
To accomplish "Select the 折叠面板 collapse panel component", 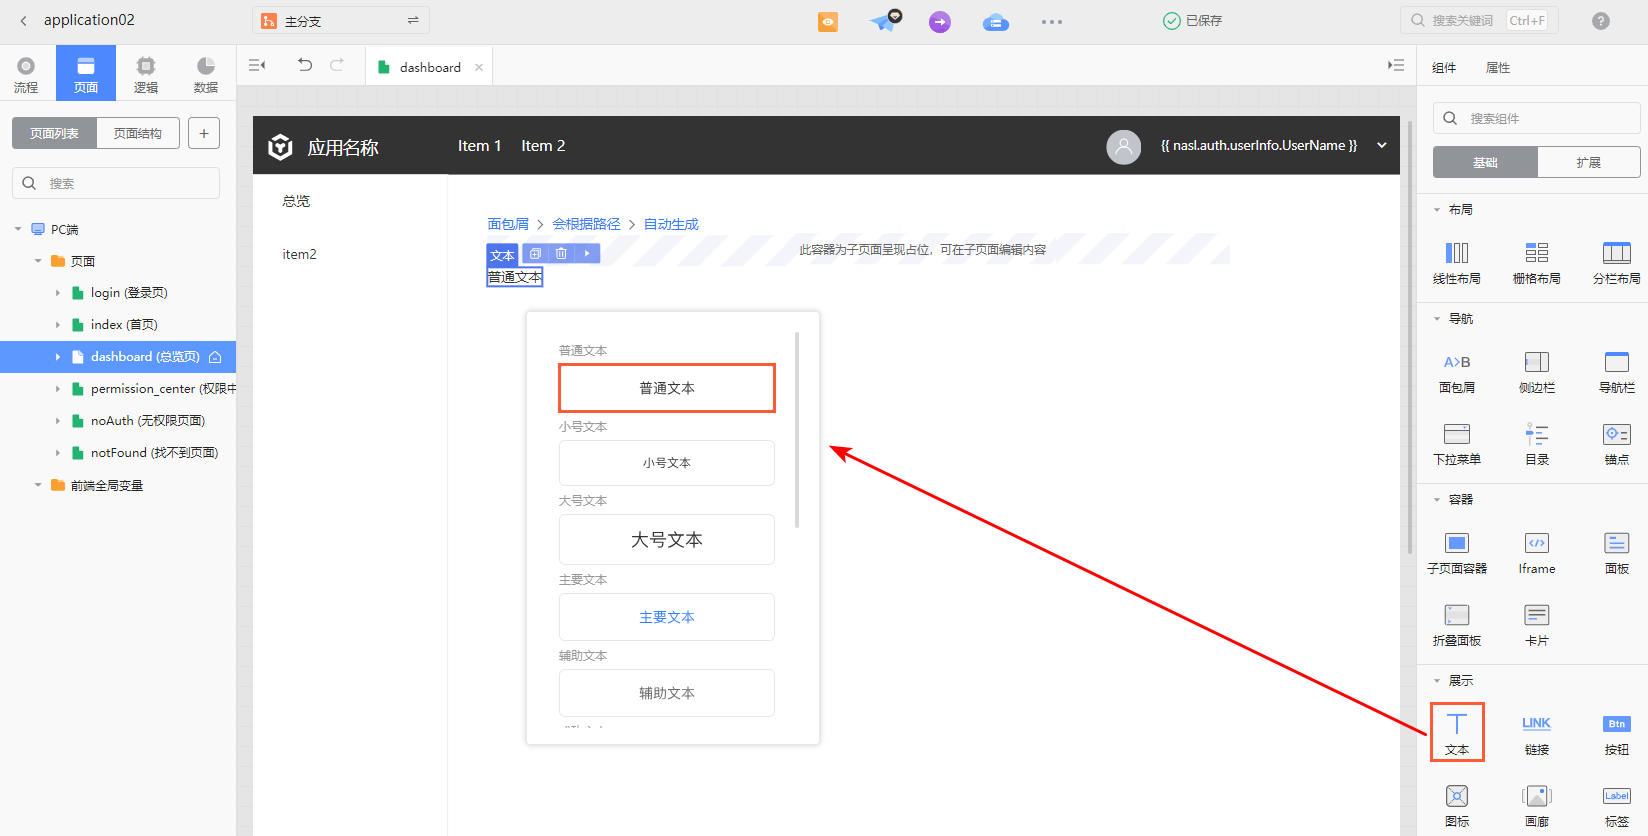I will (x=1457, y=625).
